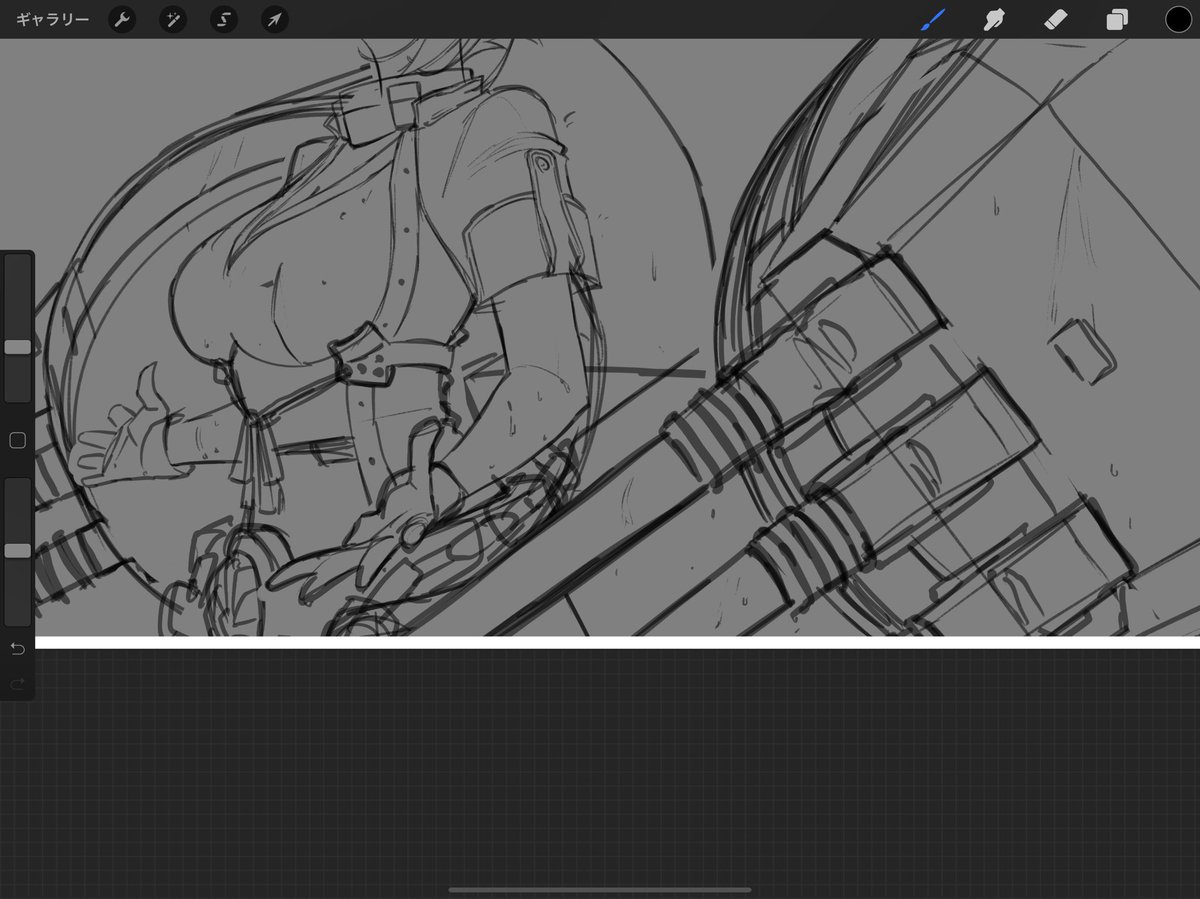The image size is (1200, 899).
Task: Open the black color picker circle
Action: (1178, 20)
